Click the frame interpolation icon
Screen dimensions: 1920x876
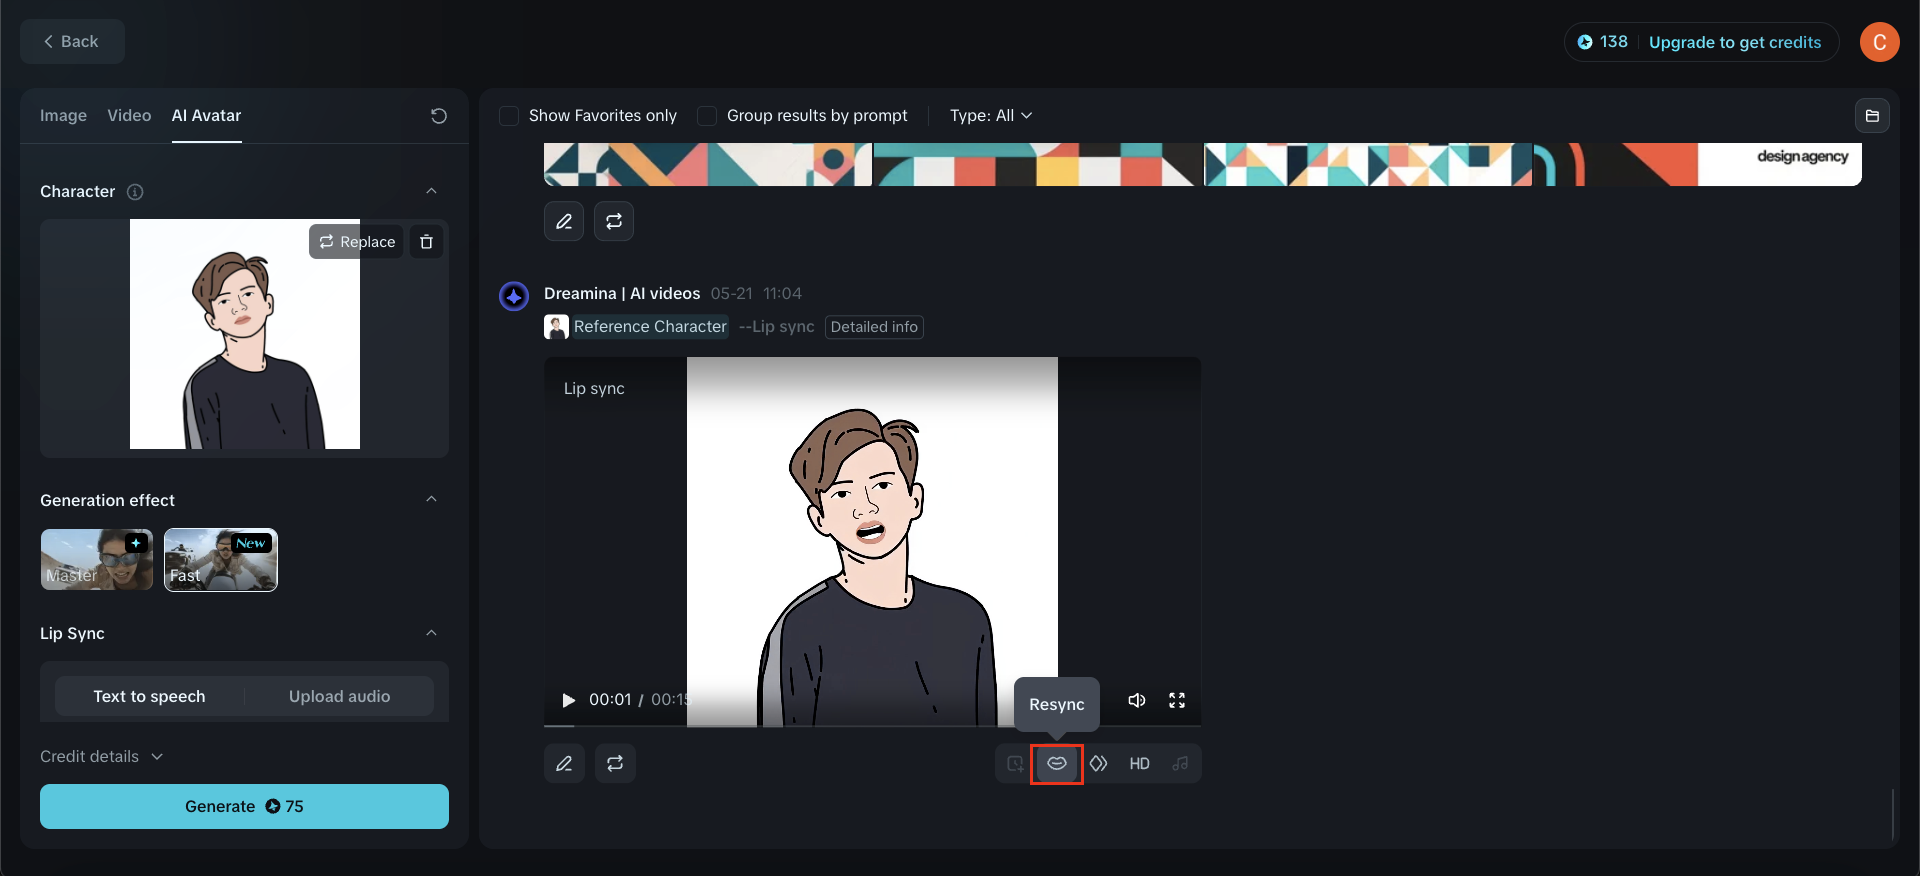[1098, 764]
